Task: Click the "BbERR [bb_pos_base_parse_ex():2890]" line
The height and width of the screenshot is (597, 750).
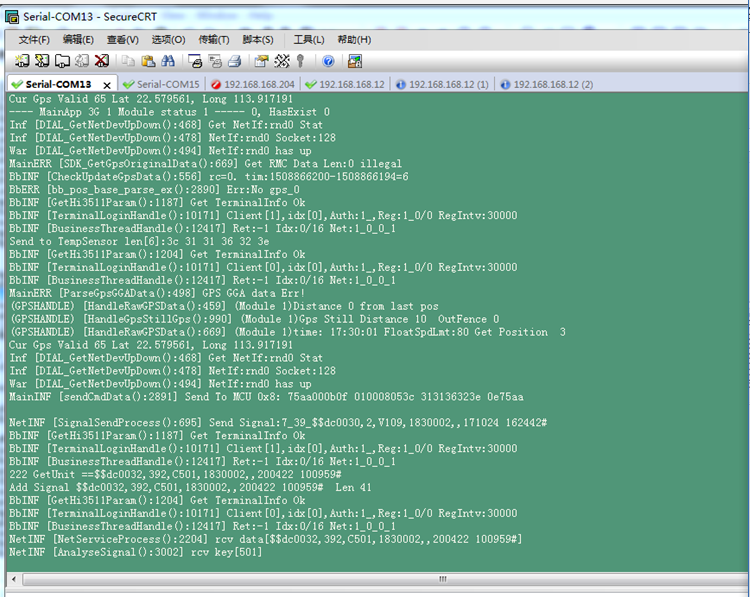Action: [x=154, y=190]
